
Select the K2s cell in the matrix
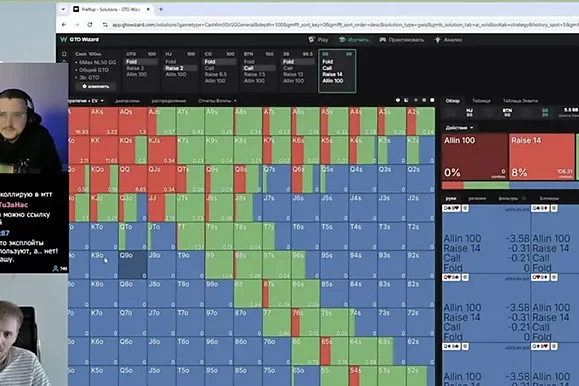[421, 150]
